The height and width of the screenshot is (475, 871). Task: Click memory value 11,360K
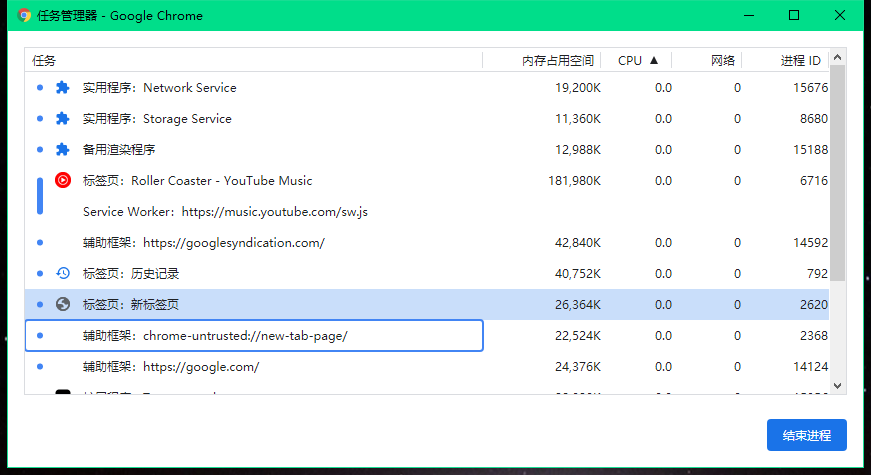[578, 119]
